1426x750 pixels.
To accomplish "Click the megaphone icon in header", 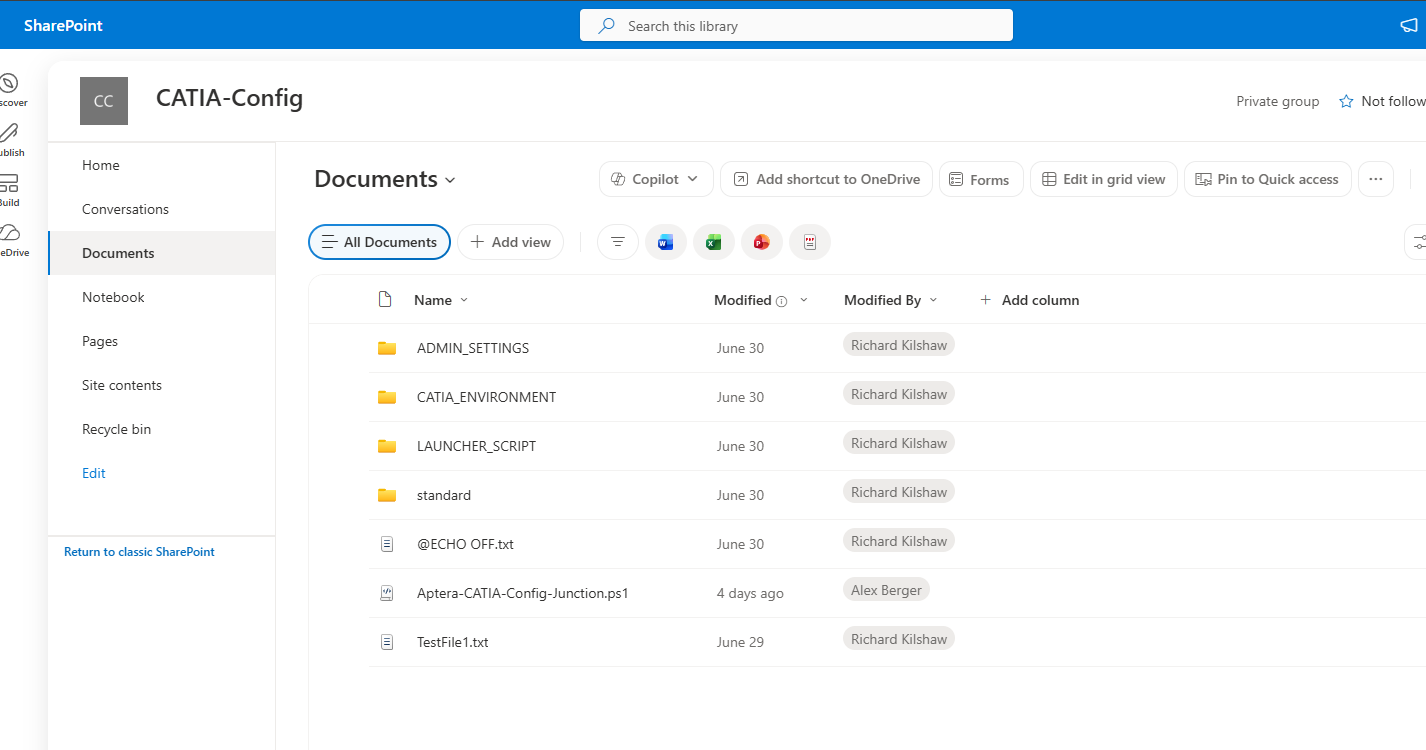I will [x=1409, y=26].
